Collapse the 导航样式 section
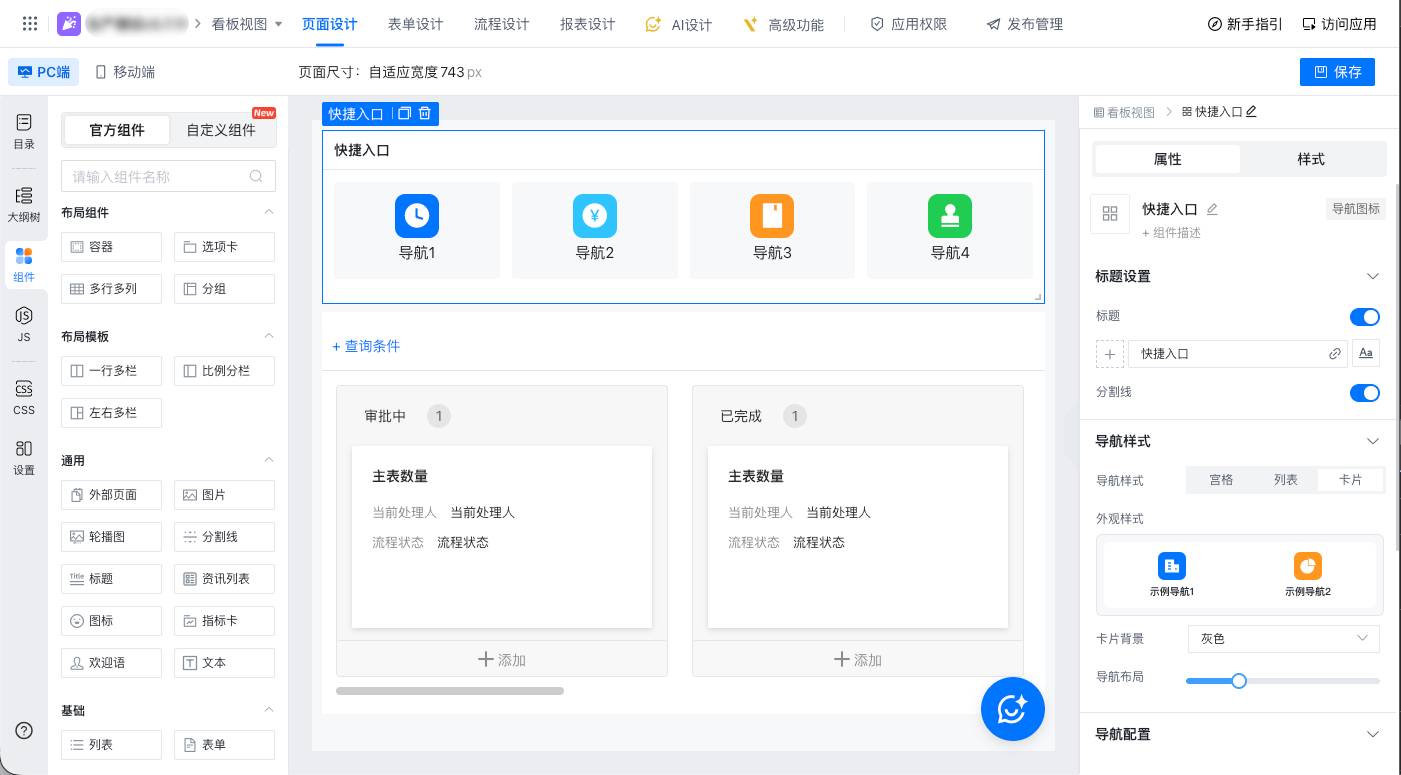This screenshot has width=1401, height=775. click(1373, 441)
